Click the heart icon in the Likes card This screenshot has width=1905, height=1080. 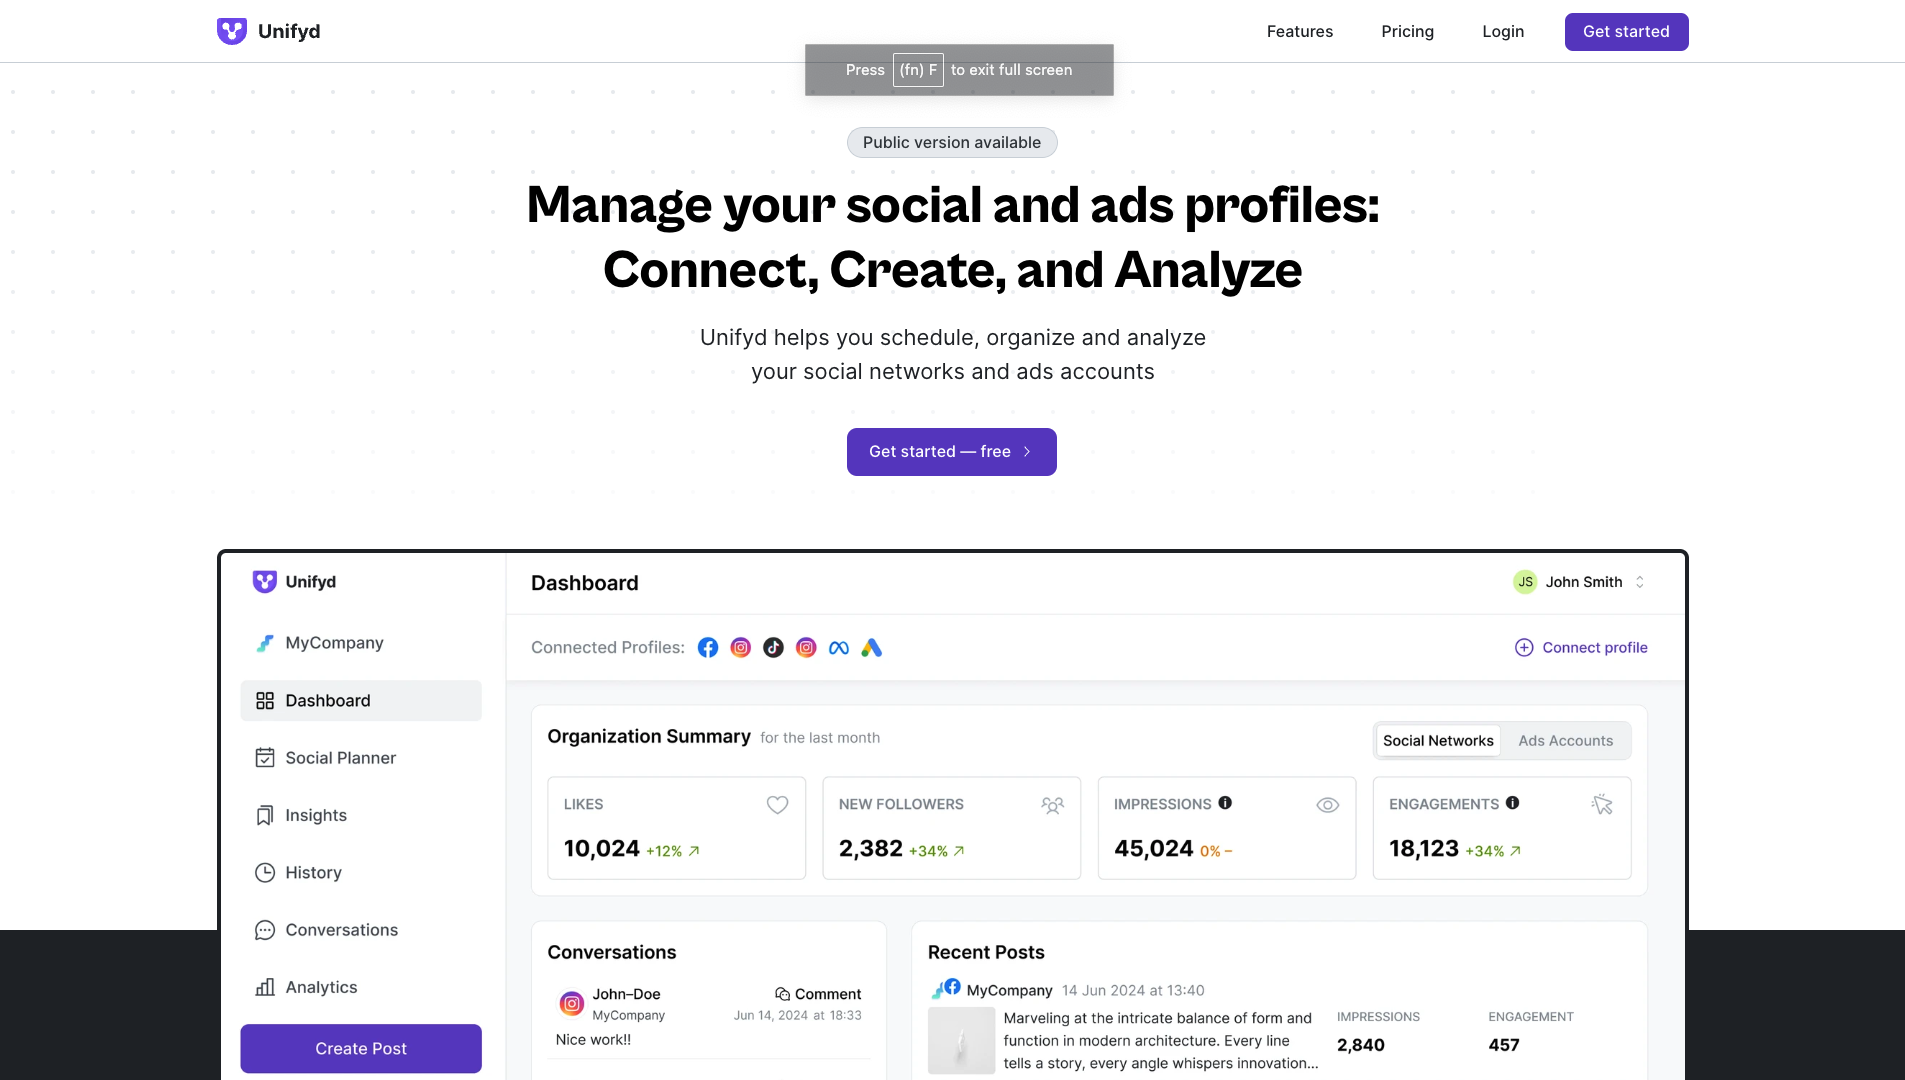pyautogui.click(x=777, y=805)
